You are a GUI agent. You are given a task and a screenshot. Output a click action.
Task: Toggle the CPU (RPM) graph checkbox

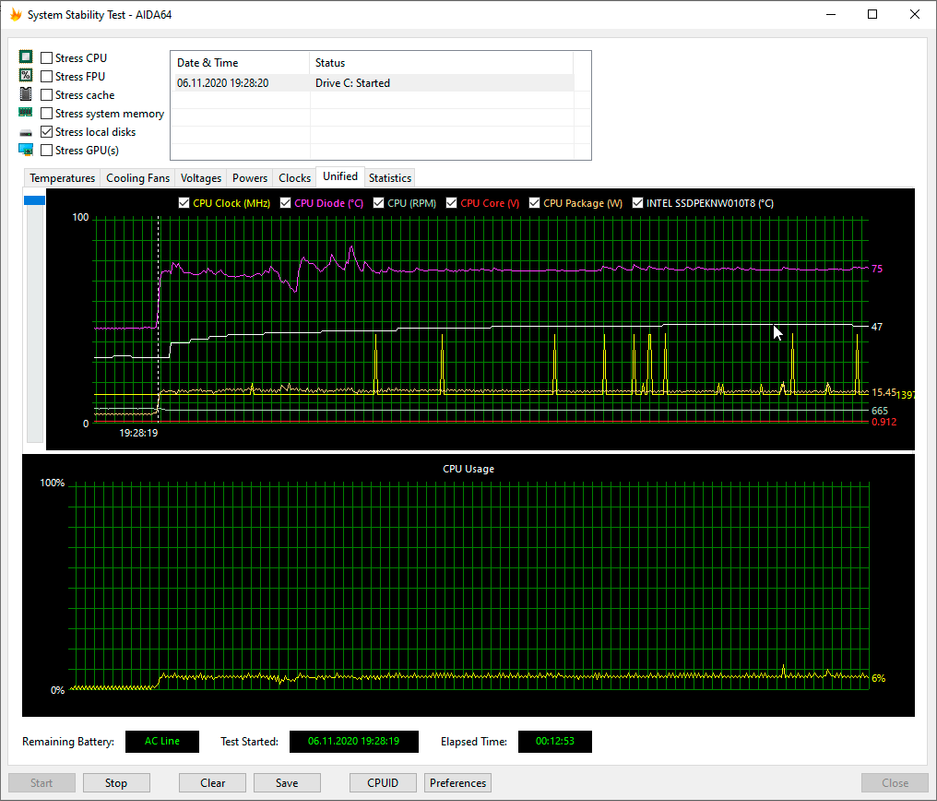[378, 203]
